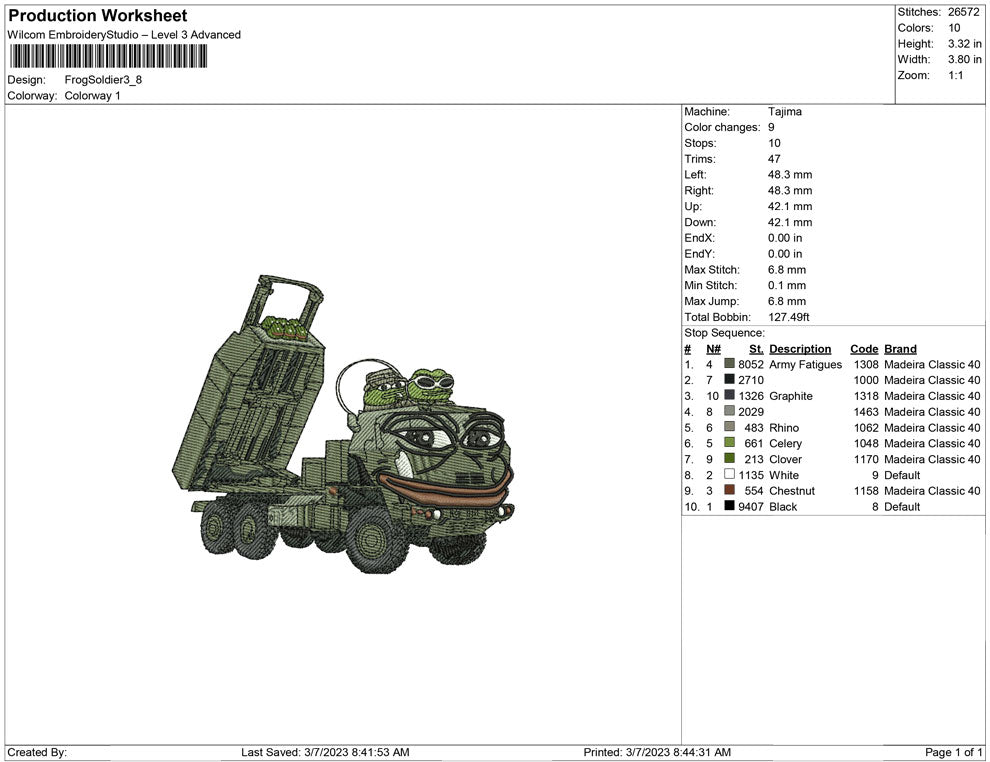Click the barcode under the worksheet title
This screenshot has height=762, width=990.
(x=107, y=56)
